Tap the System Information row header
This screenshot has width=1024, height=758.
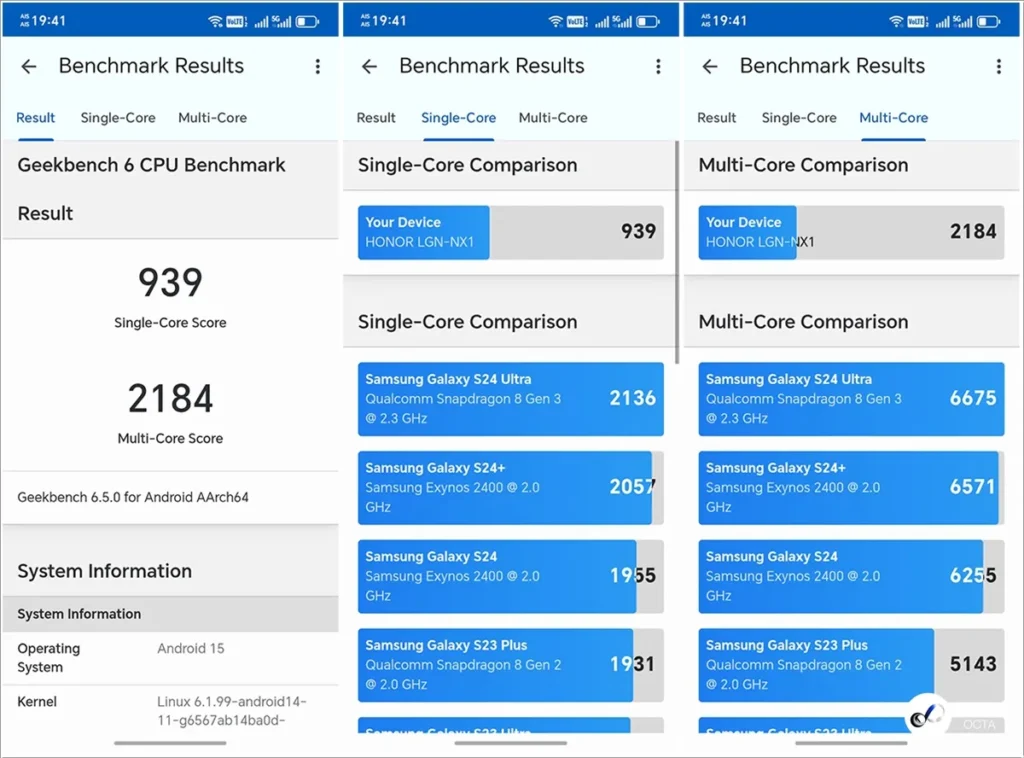(x=170, y=614)
